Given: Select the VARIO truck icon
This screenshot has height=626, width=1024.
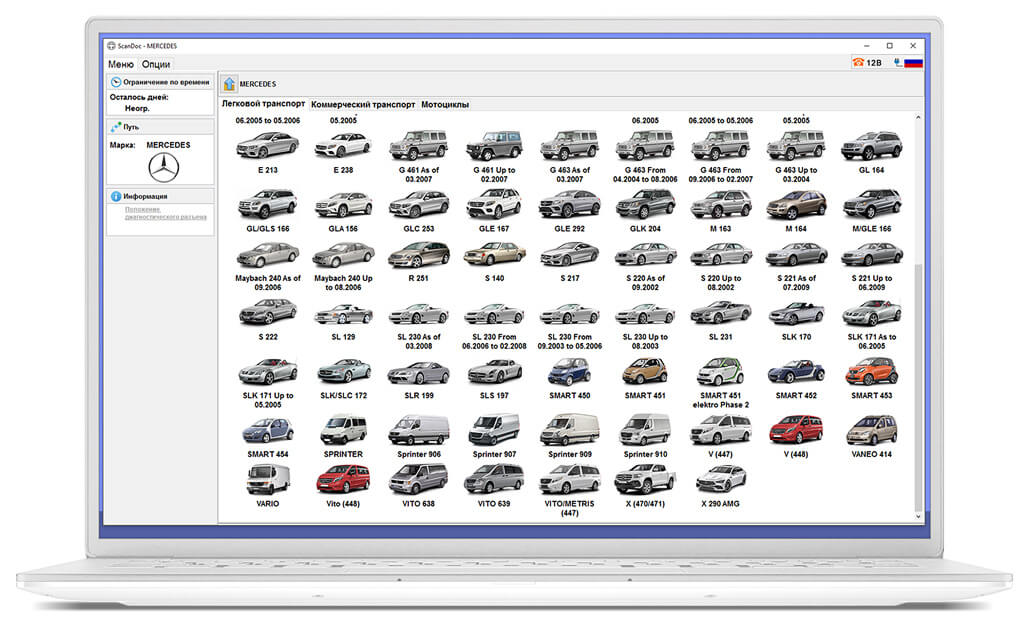Looking at the screenshot, I should 267,480.
